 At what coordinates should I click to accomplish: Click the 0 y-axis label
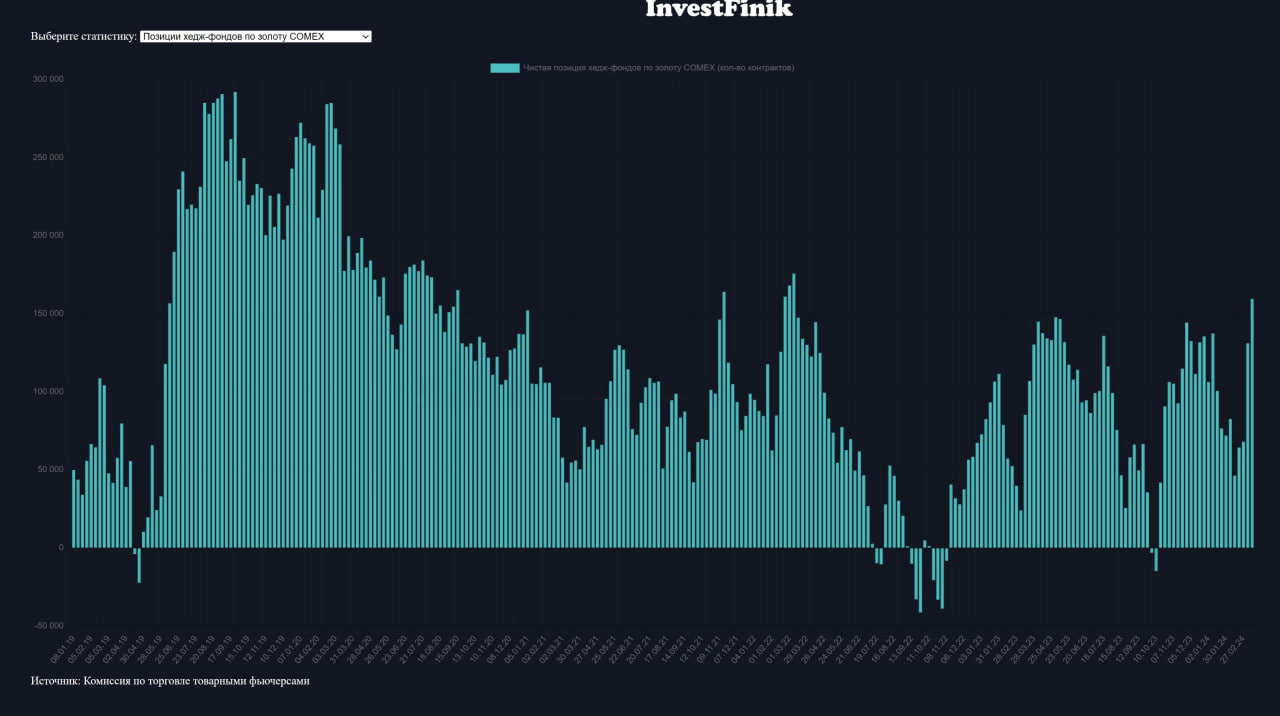[x=60, y=547]
